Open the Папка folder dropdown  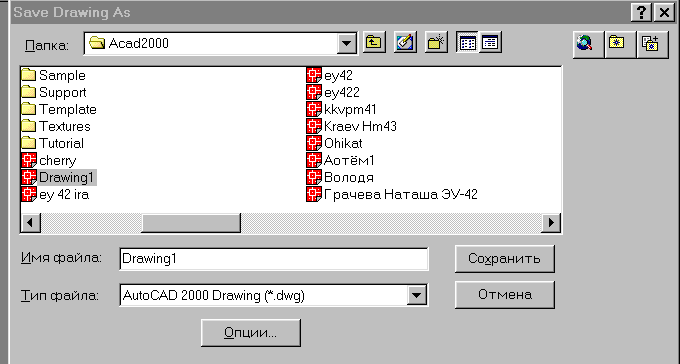pyautogui.click(x=347, y=43)
